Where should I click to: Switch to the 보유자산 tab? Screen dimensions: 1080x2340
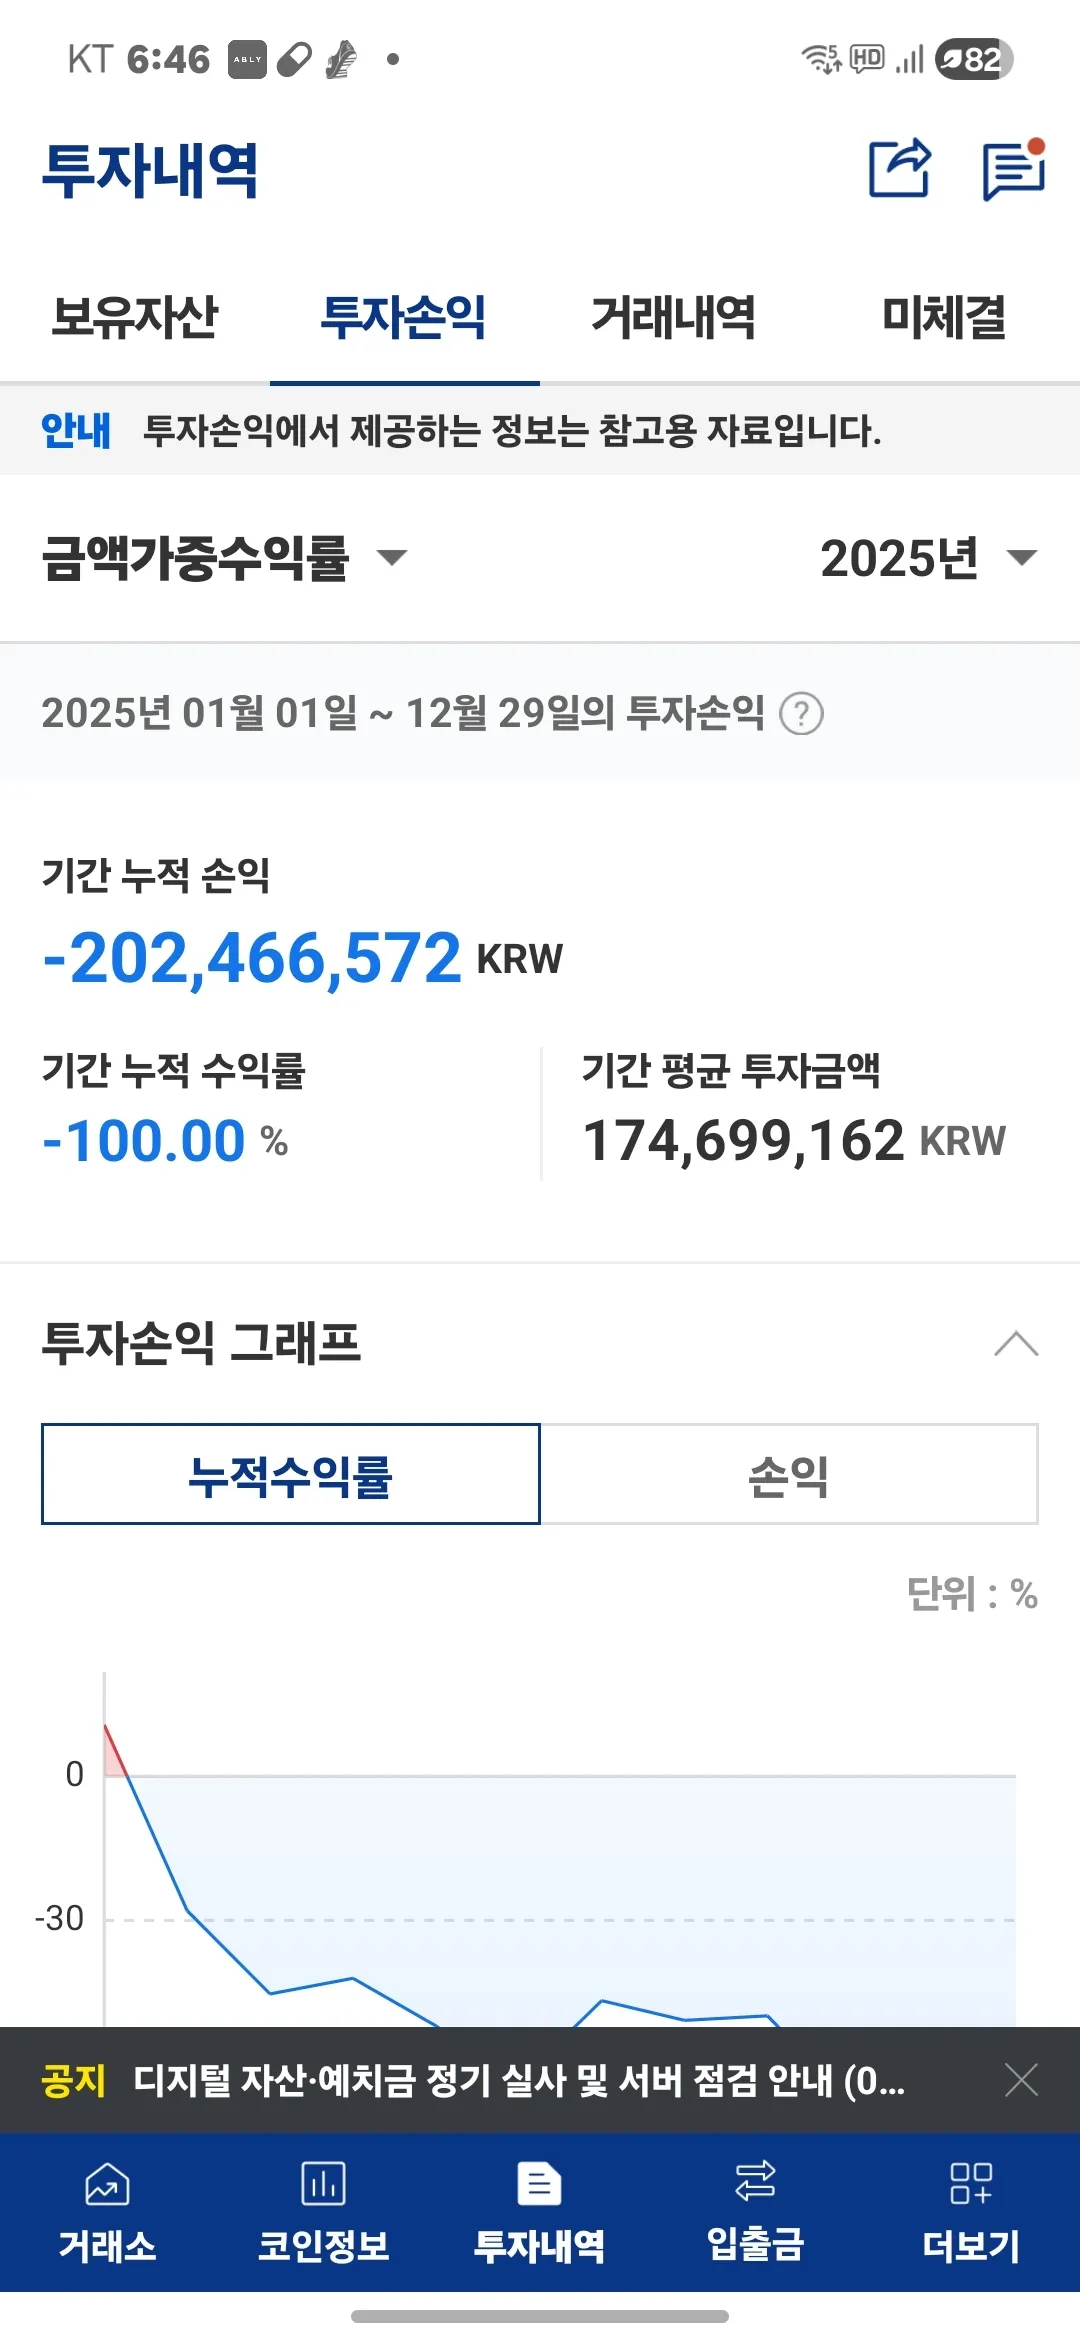(x=135, y=318)
